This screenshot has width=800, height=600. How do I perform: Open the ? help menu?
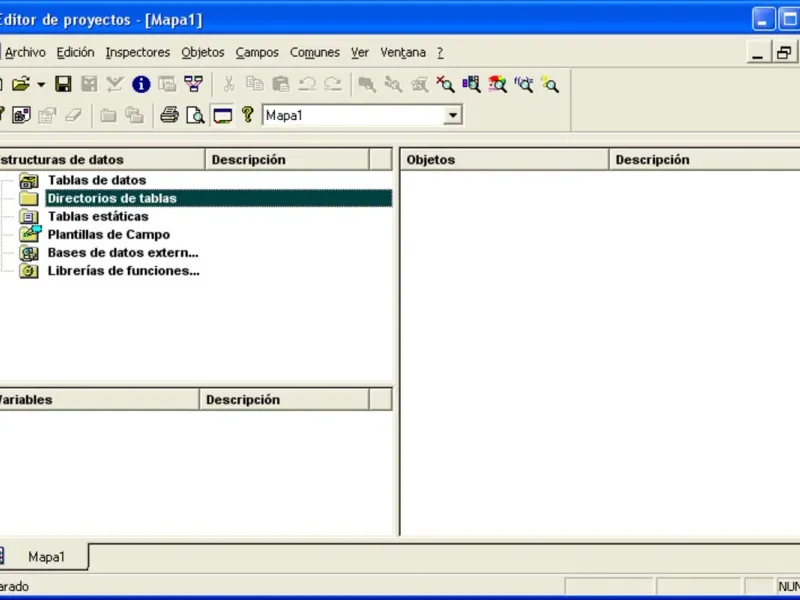pyautogui.click(x=440, y=53)
